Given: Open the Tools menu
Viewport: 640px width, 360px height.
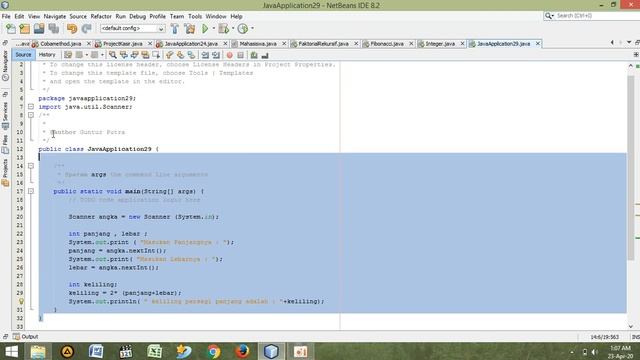Looking at the screenshot, I should pyautogui.click(x=195, y=16).
